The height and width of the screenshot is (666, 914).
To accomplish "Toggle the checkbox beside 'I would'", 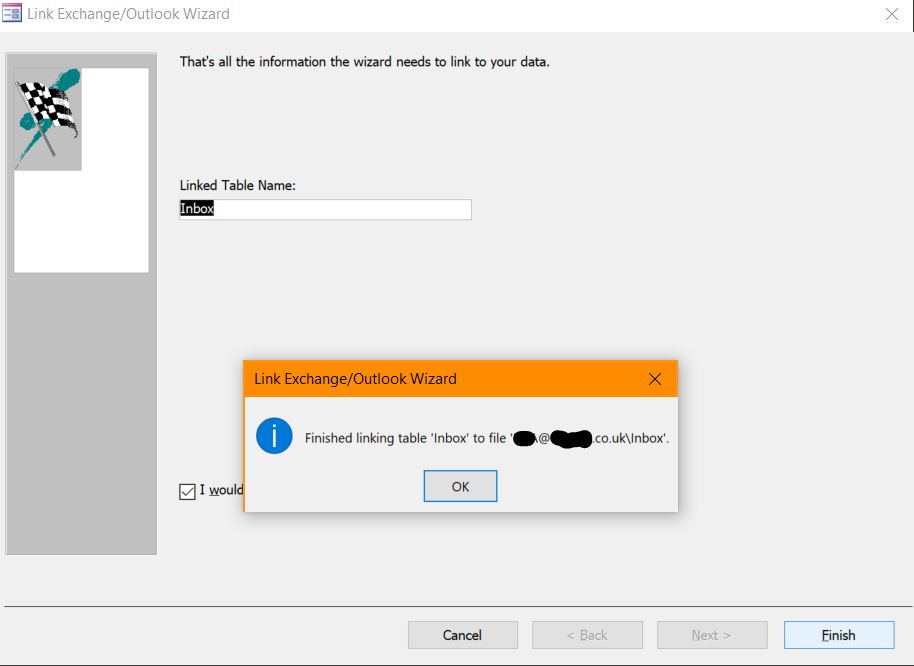I will [187, 491].
